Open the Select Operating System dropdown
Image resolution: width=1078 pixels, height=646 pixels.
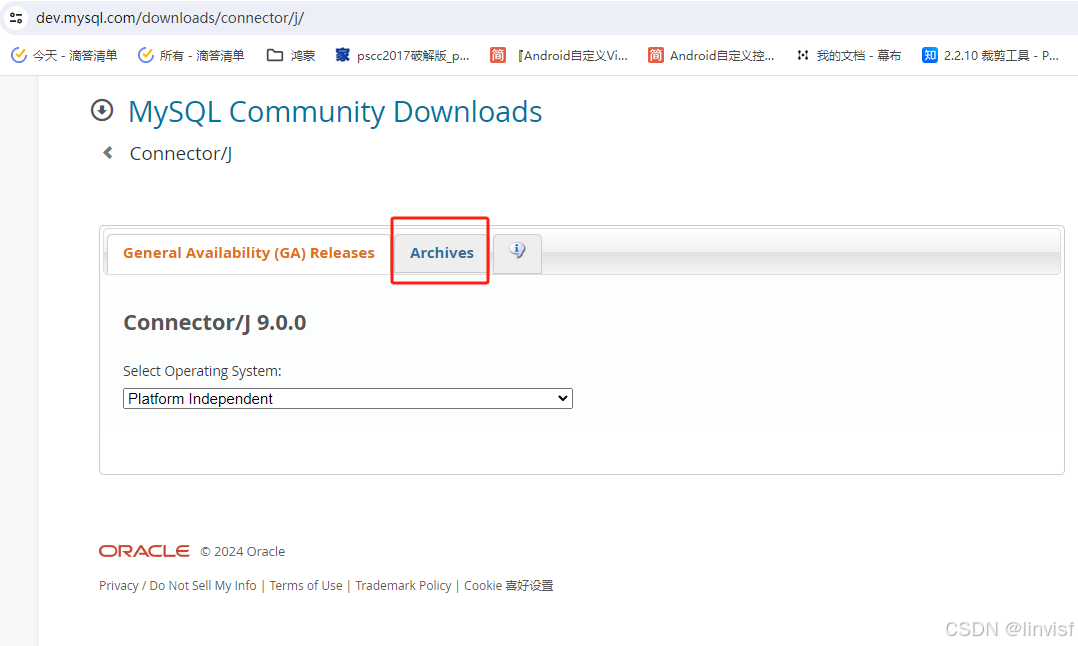click(x=348, y=399)
